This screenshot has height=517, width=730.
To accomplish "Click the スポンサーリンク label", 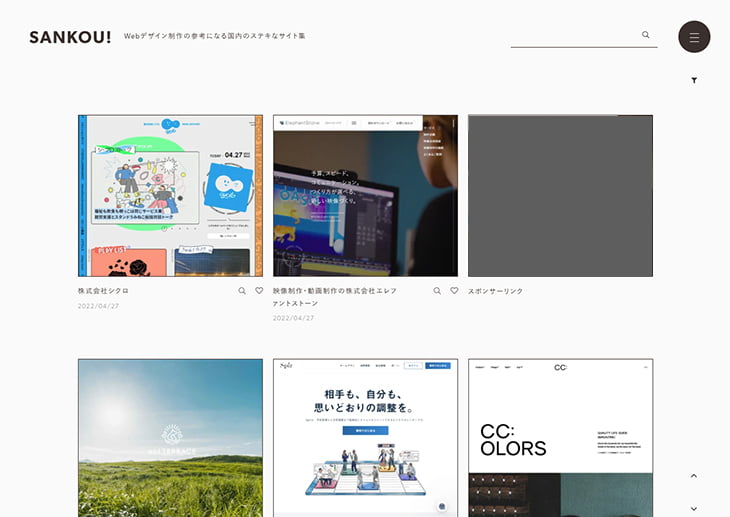I will (496, 291).
